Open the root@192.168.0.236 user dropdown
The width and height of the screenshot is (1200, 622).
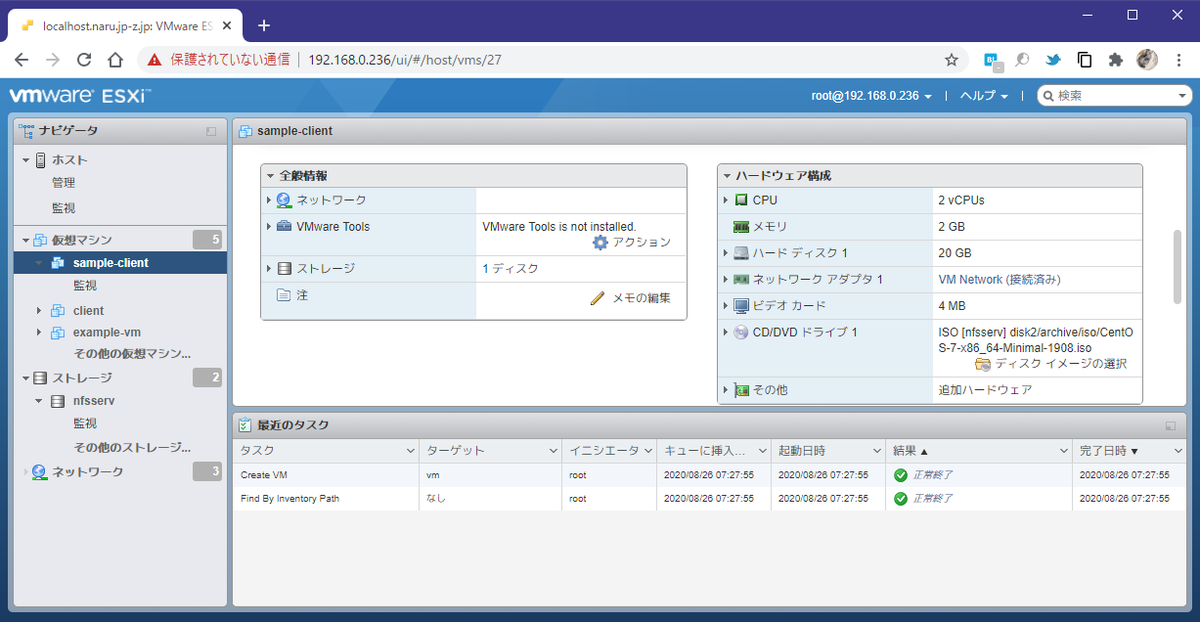[x=872, y=96]
